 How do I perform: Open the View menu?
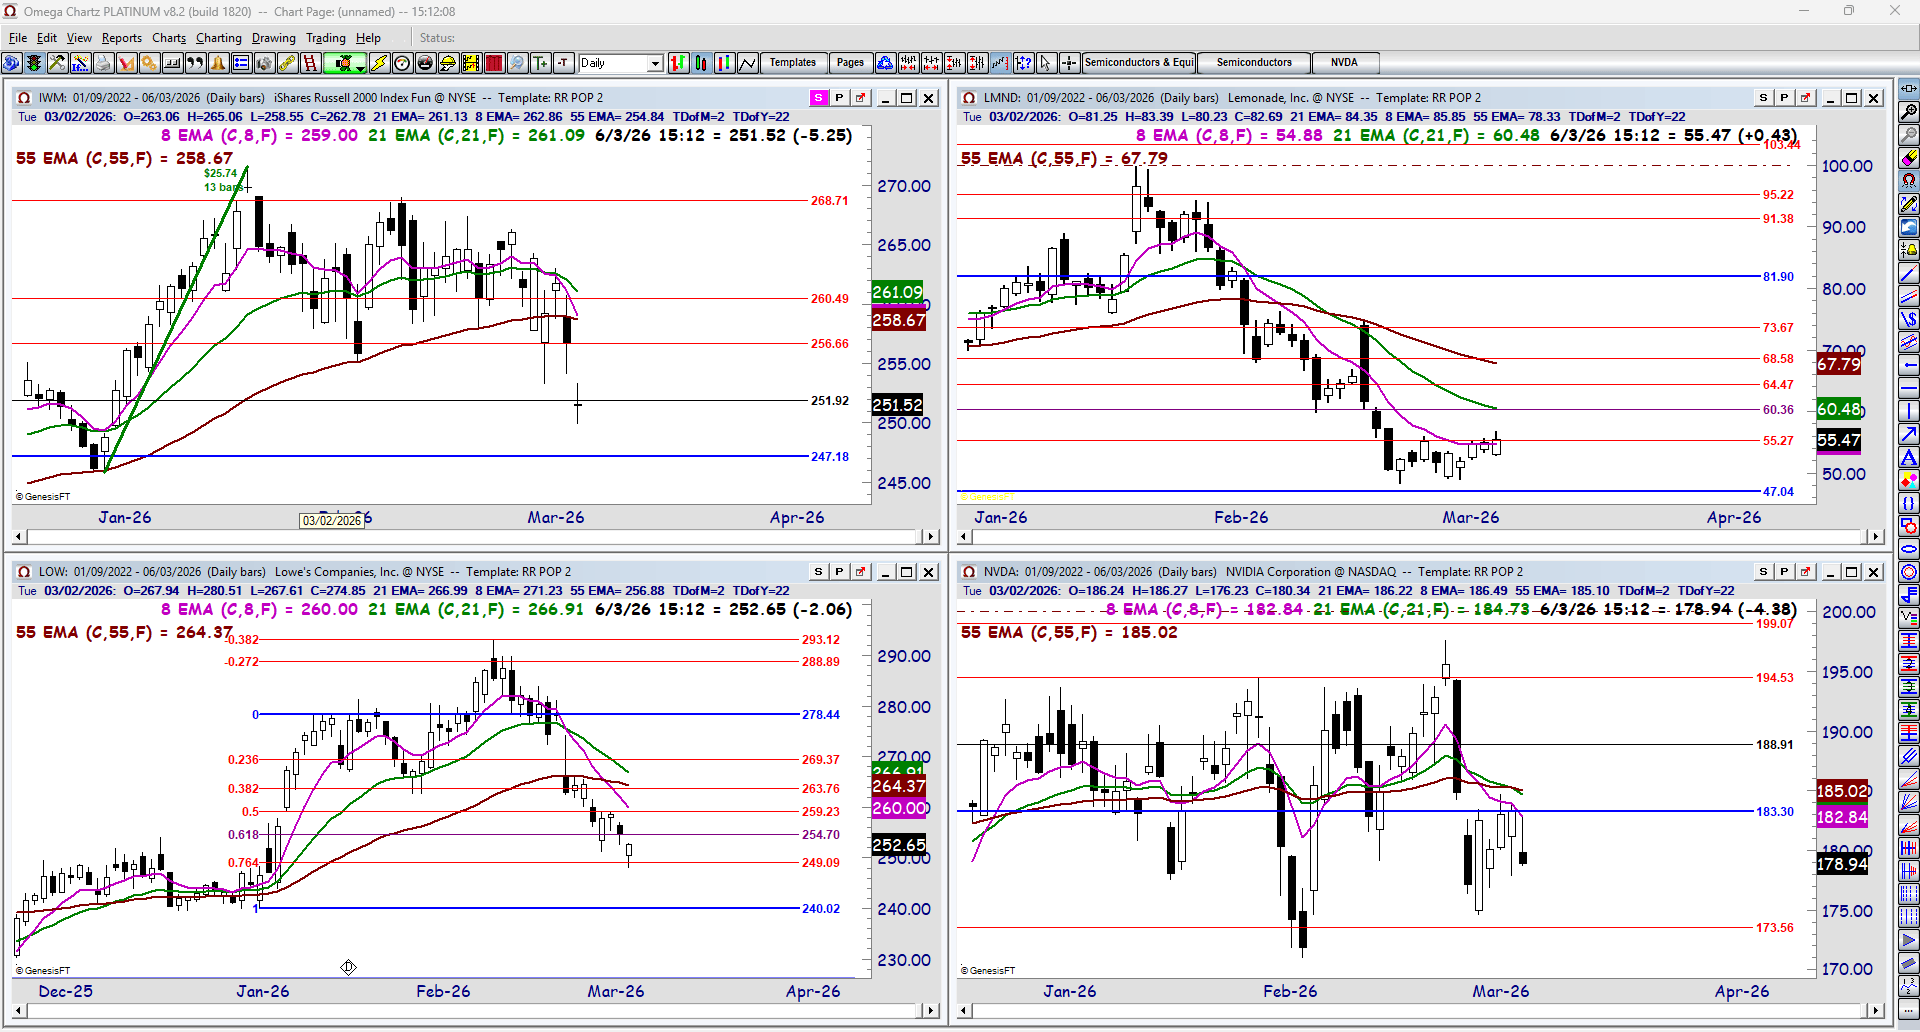coord(79,38)
